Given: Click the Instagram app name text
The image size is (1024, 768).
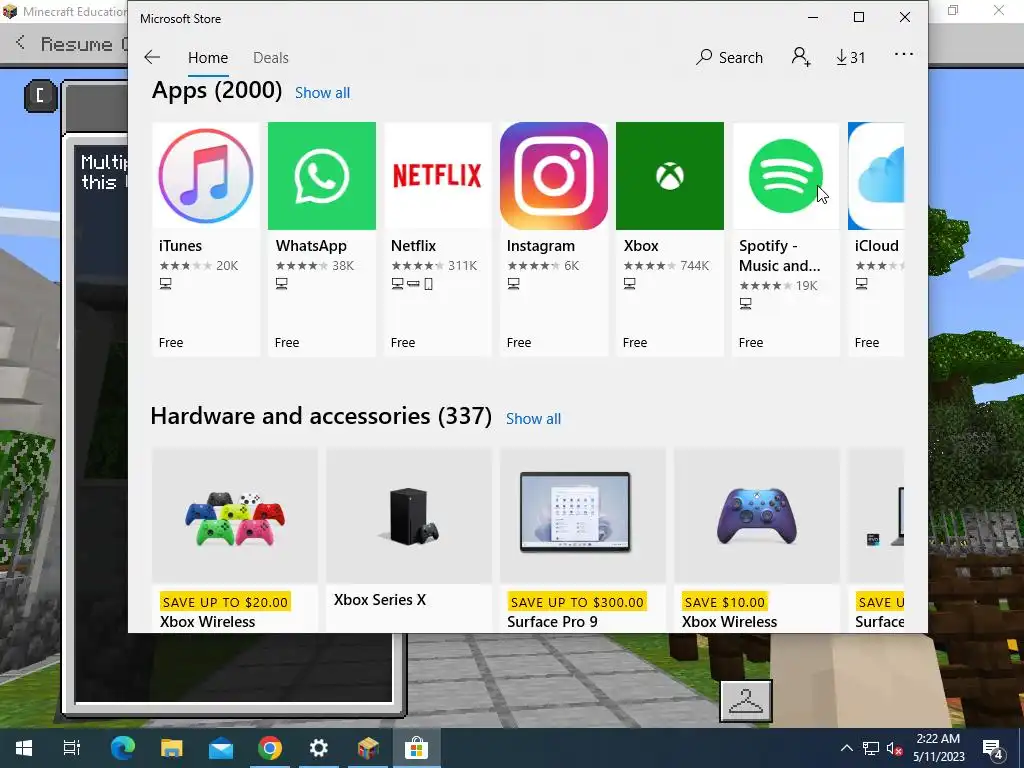Looking at the screenshot, I should [x=541, y=246].
